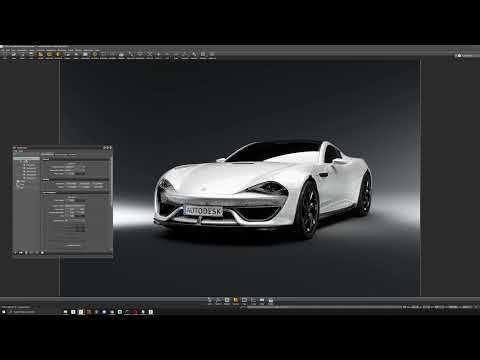
Task: Open the Windows Start button
Action: tap(4, 312)
